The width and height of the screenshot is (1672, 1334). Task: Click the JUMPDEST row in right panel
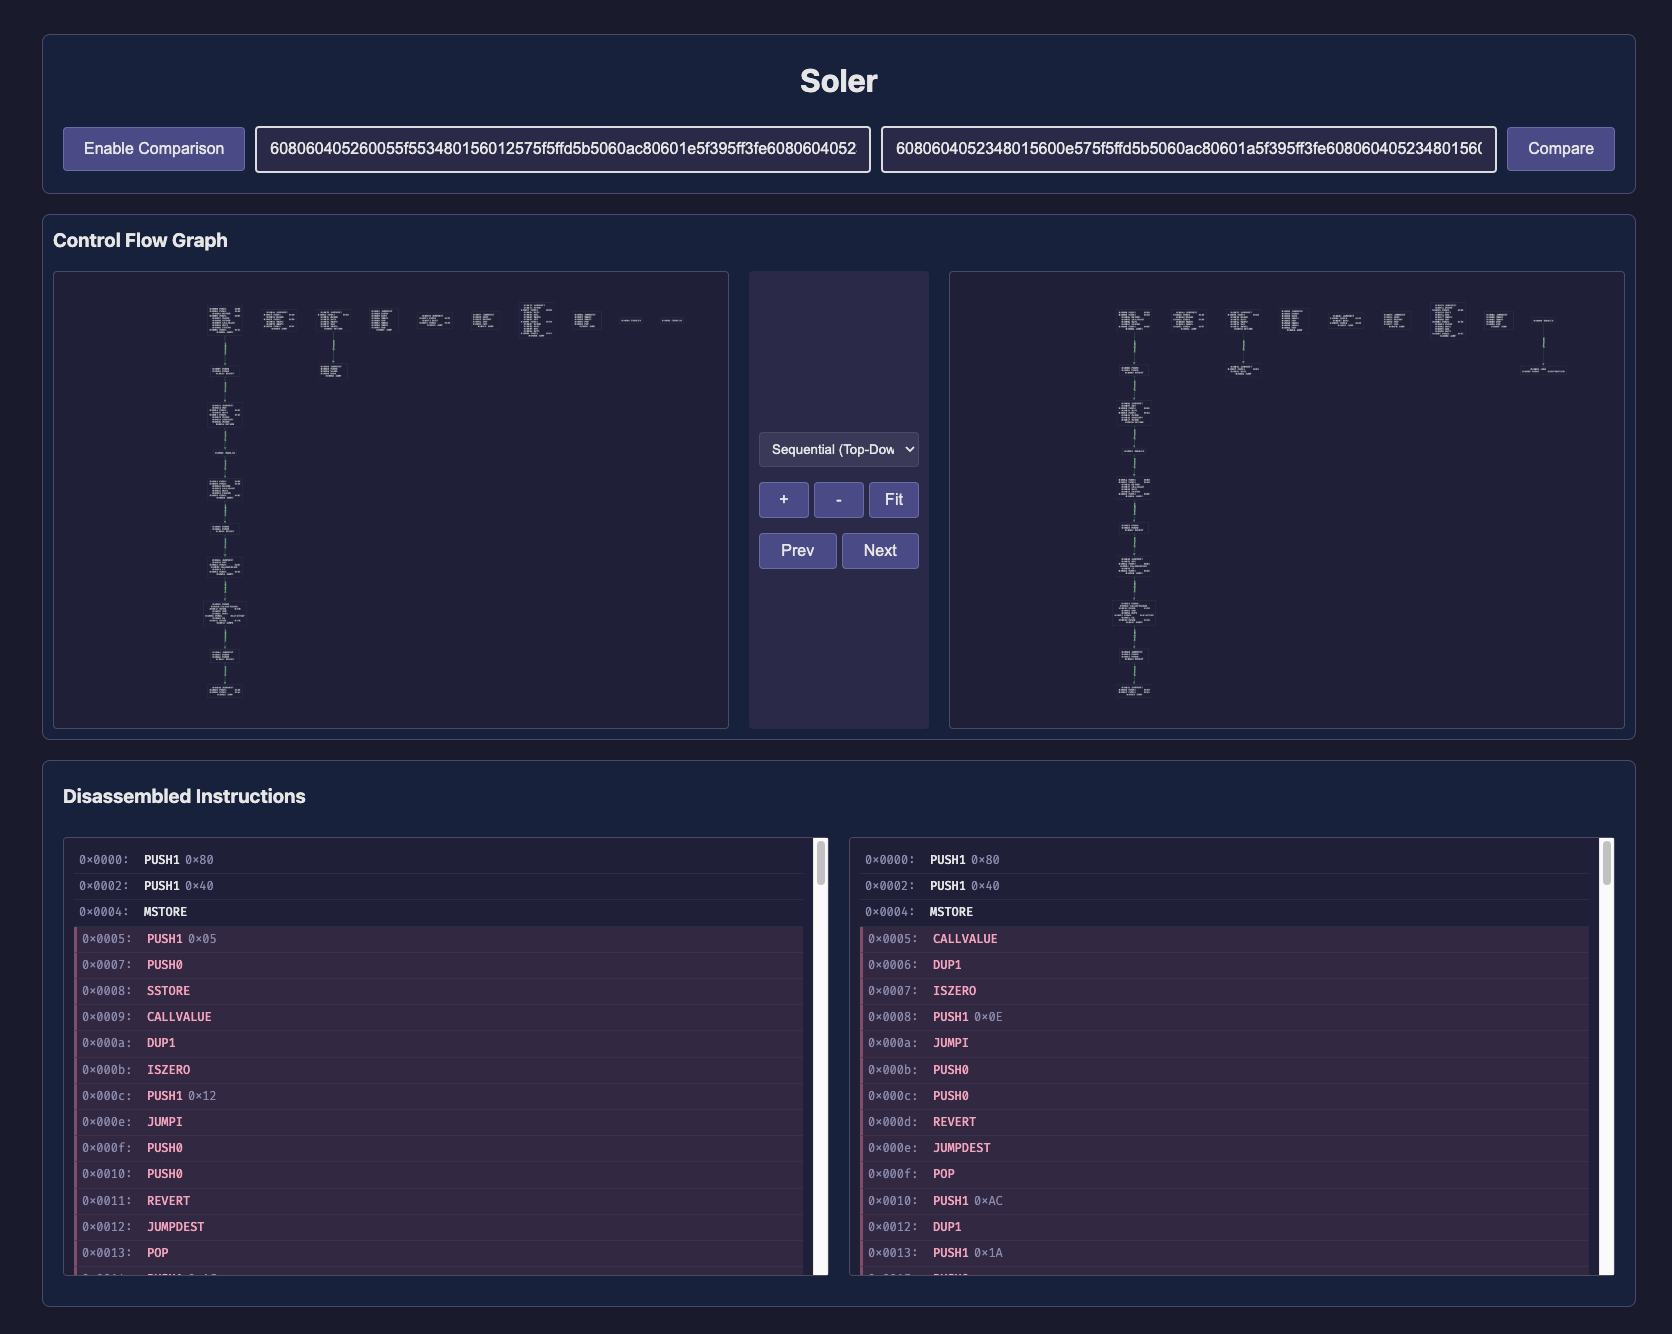(x=961, y=1148)
